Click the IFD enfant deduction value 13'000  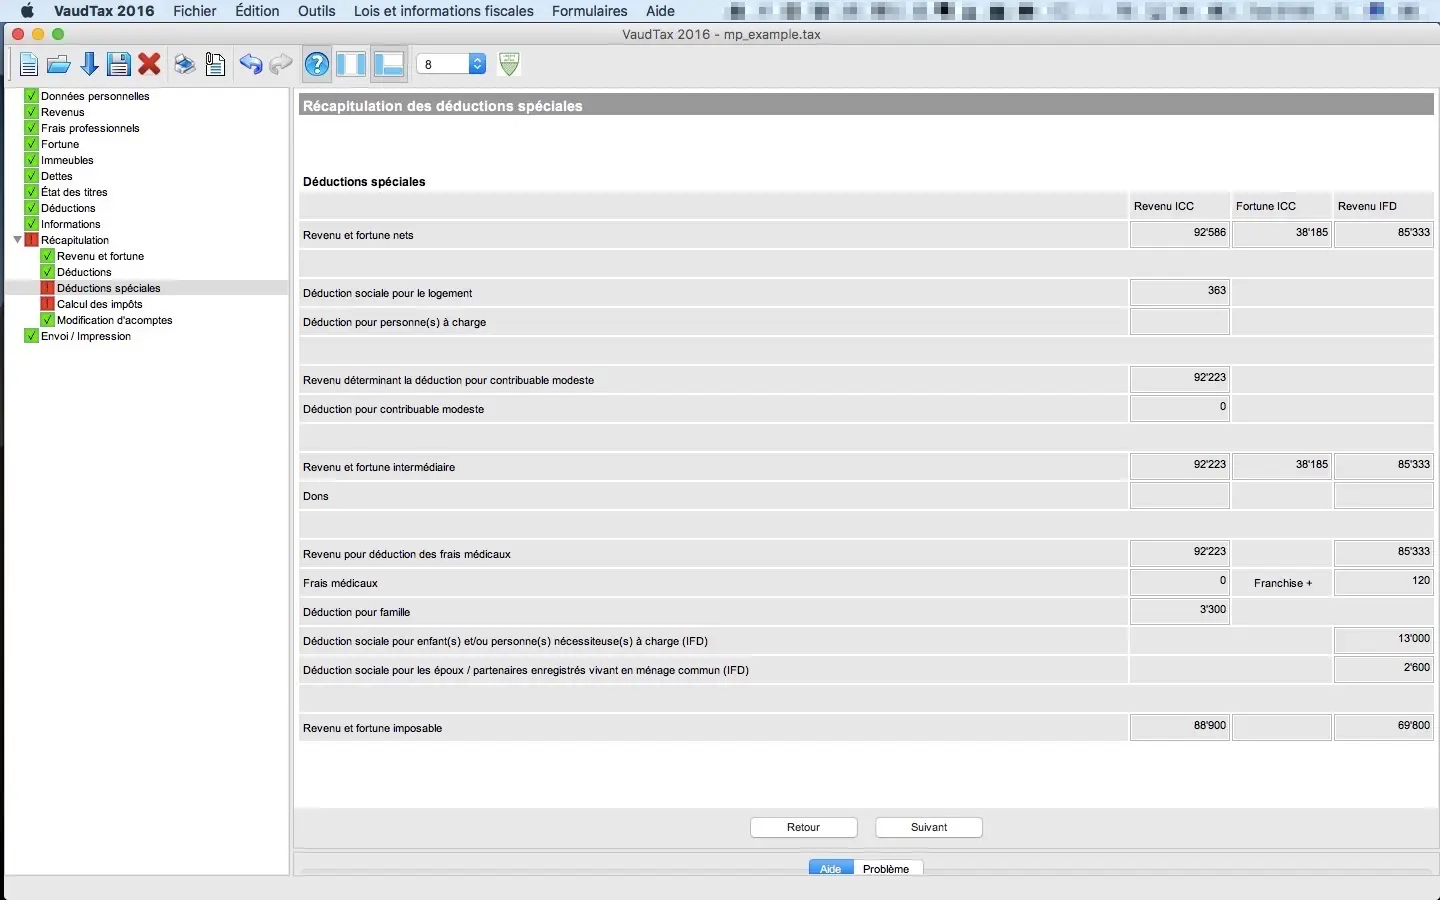click(x=1384, y=640)
